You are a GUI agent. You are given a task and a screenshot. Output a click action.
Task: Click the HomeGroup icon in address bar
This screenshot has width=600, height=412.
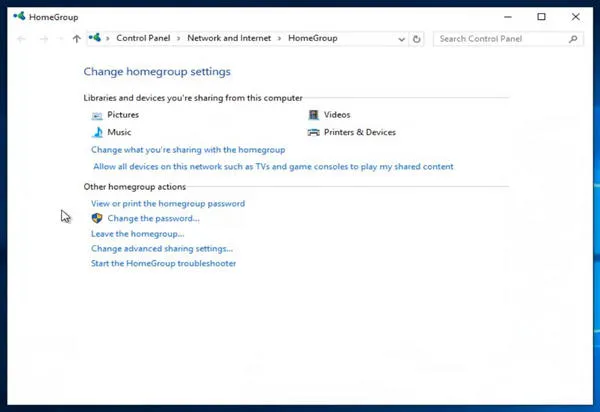pyautogui.click(x=95, y=38)
